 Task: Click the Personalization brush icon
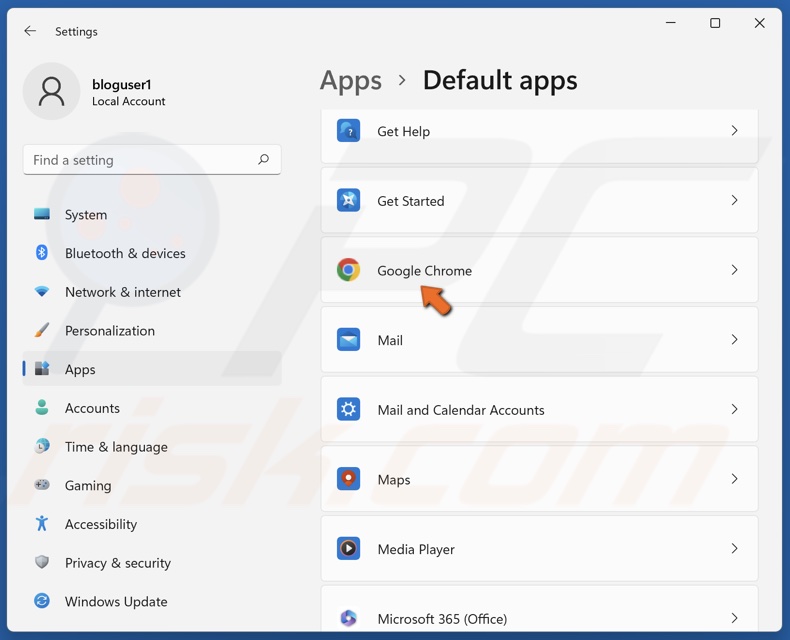click(x=42, y=330)
